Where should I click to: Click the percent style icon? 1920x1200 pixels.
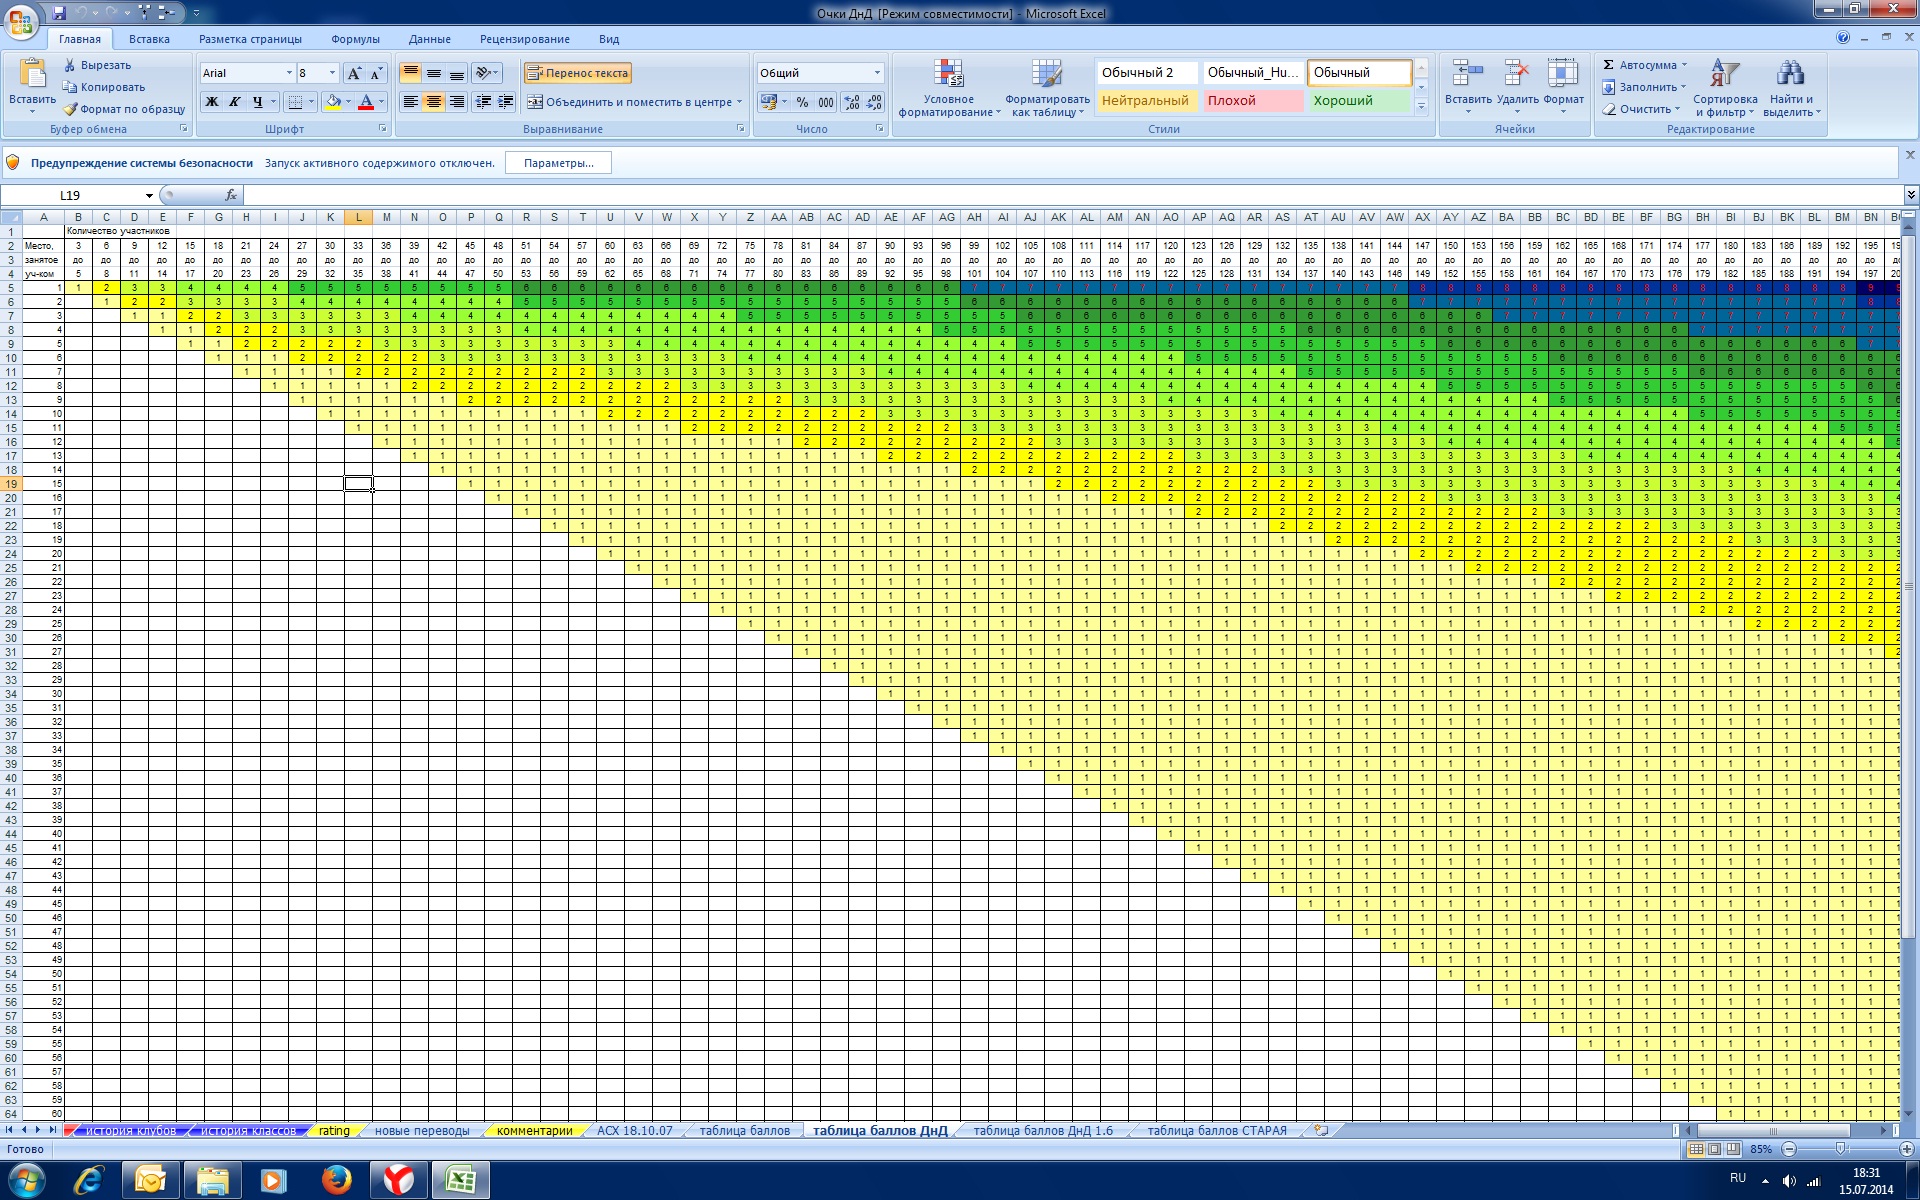coord(802,102)
